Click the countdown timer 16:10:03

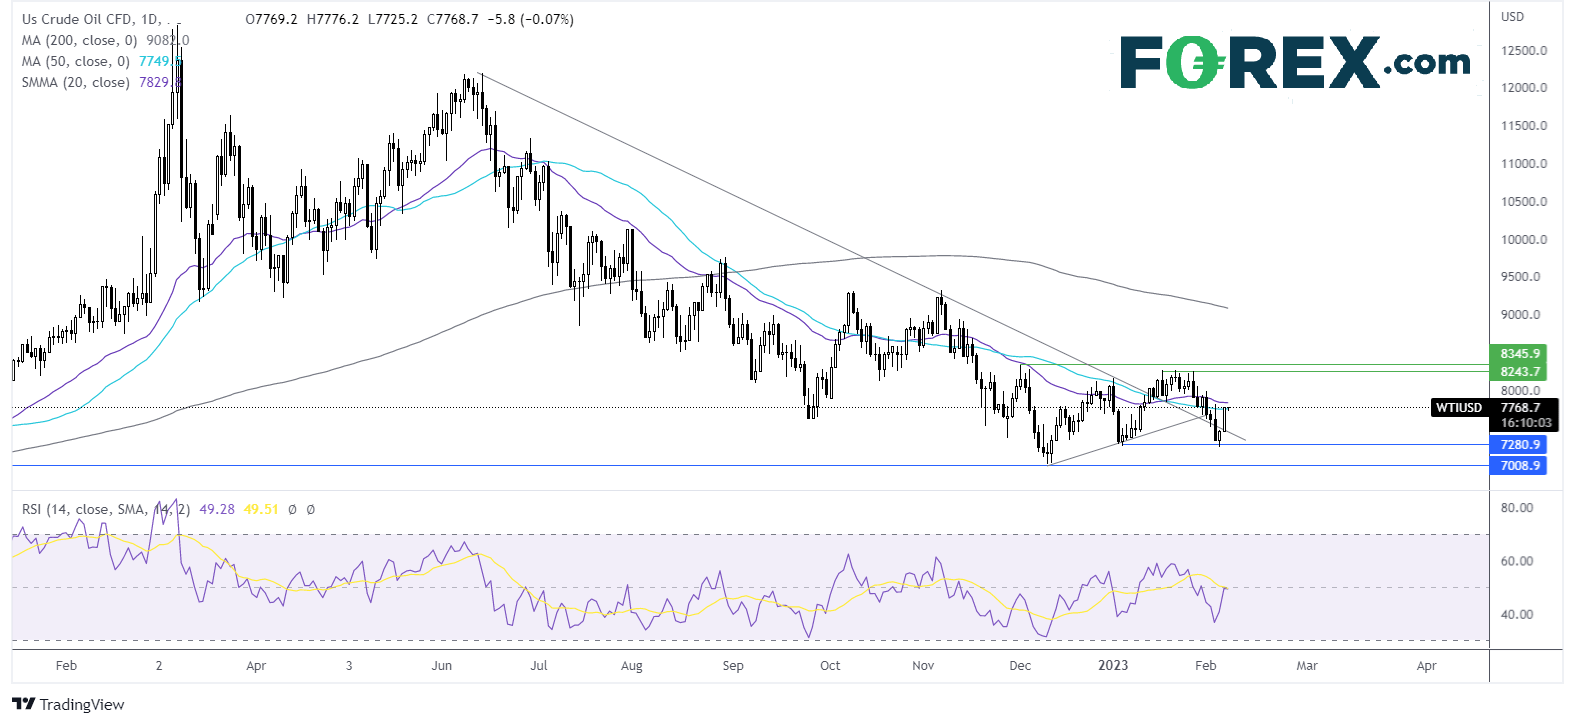tap(1526, 424)
